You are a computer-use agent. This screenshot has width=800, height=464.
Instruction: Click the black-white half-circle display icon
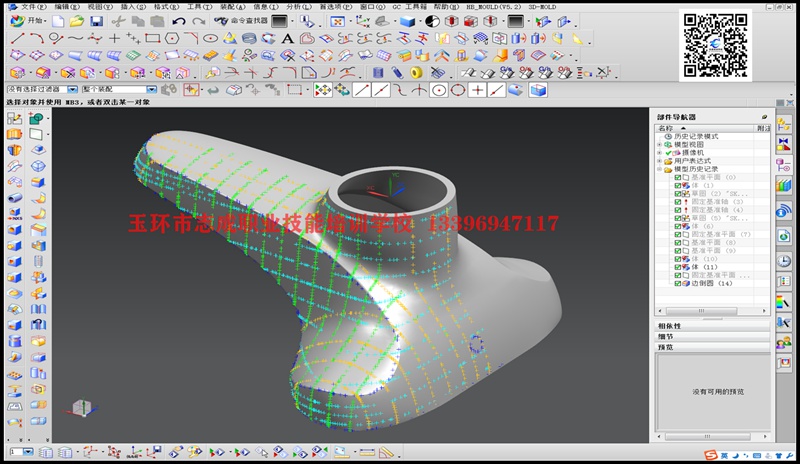coord(432,21)
